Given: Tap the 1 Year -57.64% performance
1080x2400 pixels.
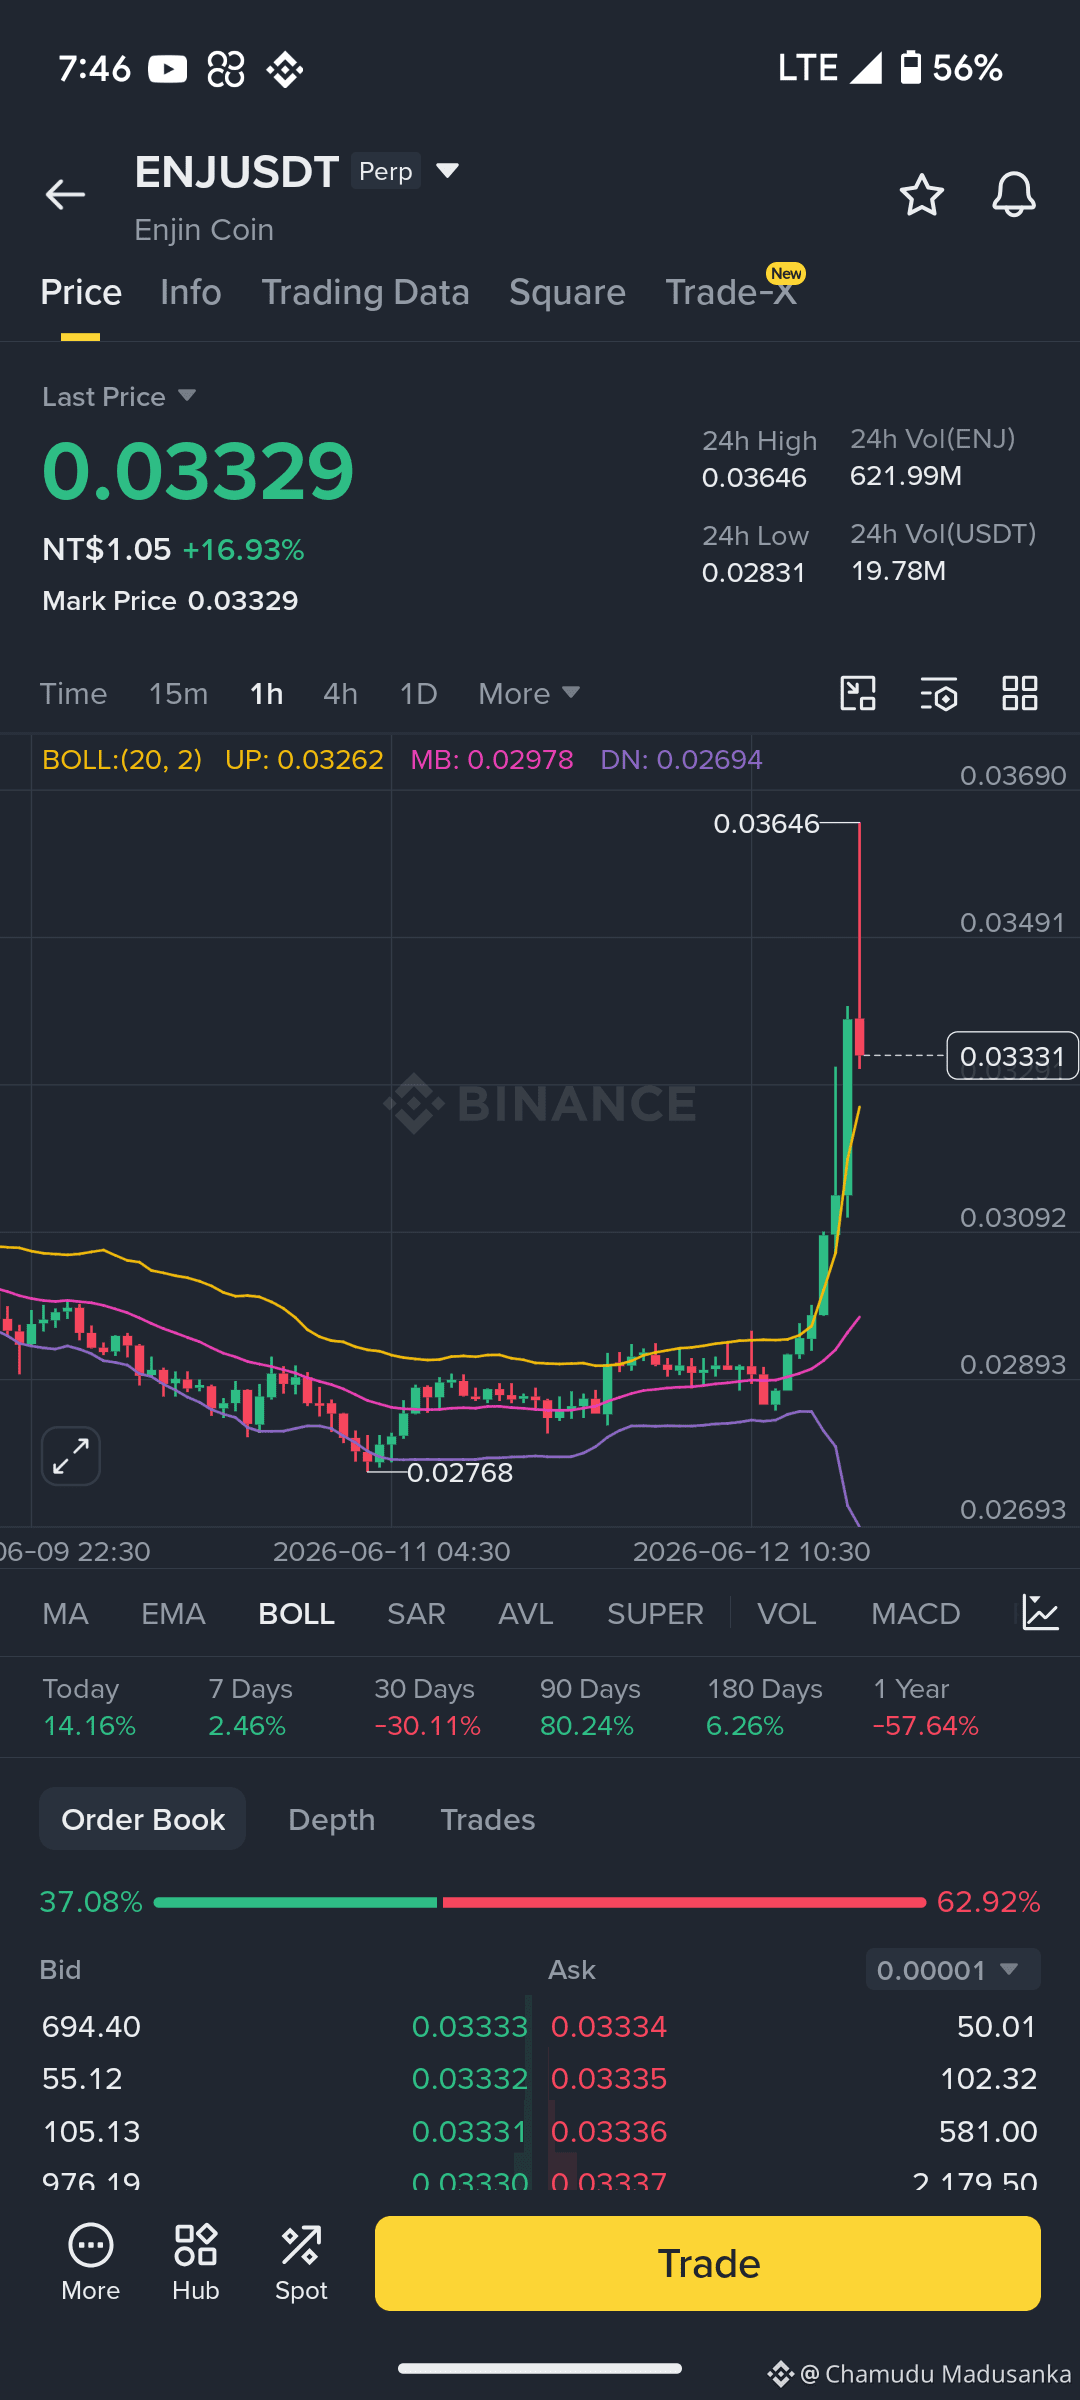Looking at the screenshot, I should pos(925,1707).
